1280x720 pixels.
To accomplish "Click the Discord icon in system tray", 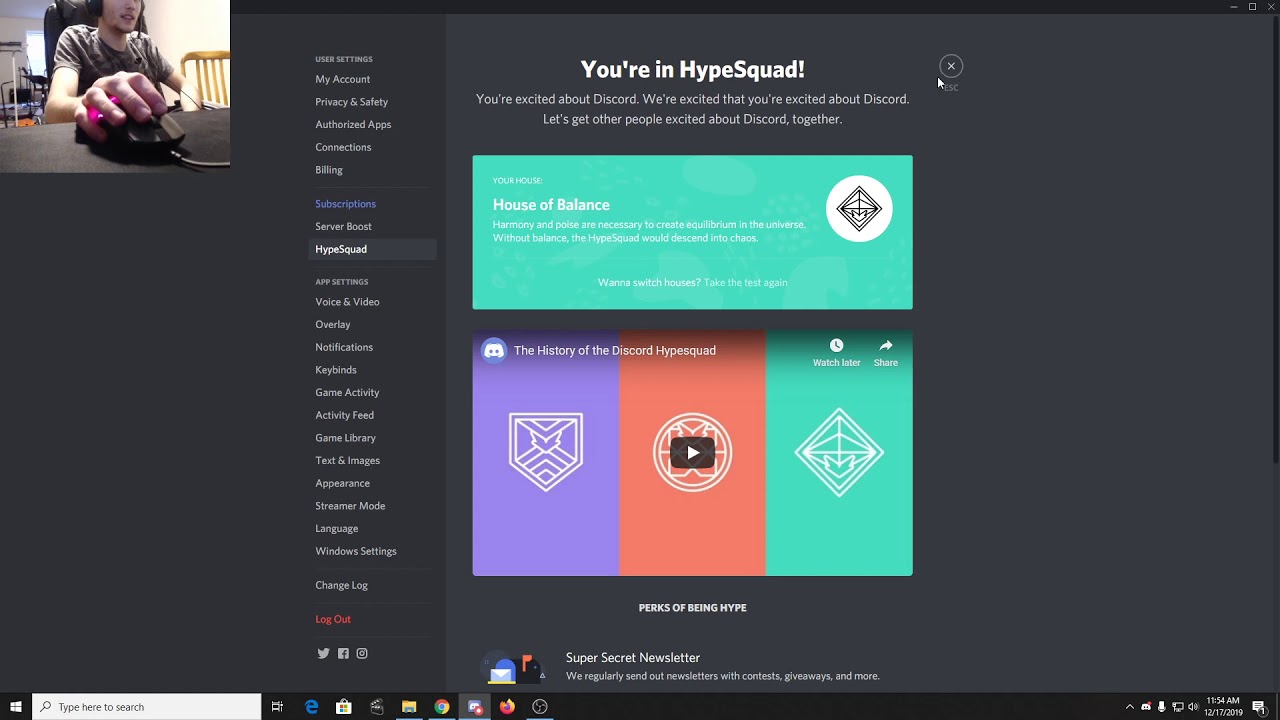I will coord(1146,707).
